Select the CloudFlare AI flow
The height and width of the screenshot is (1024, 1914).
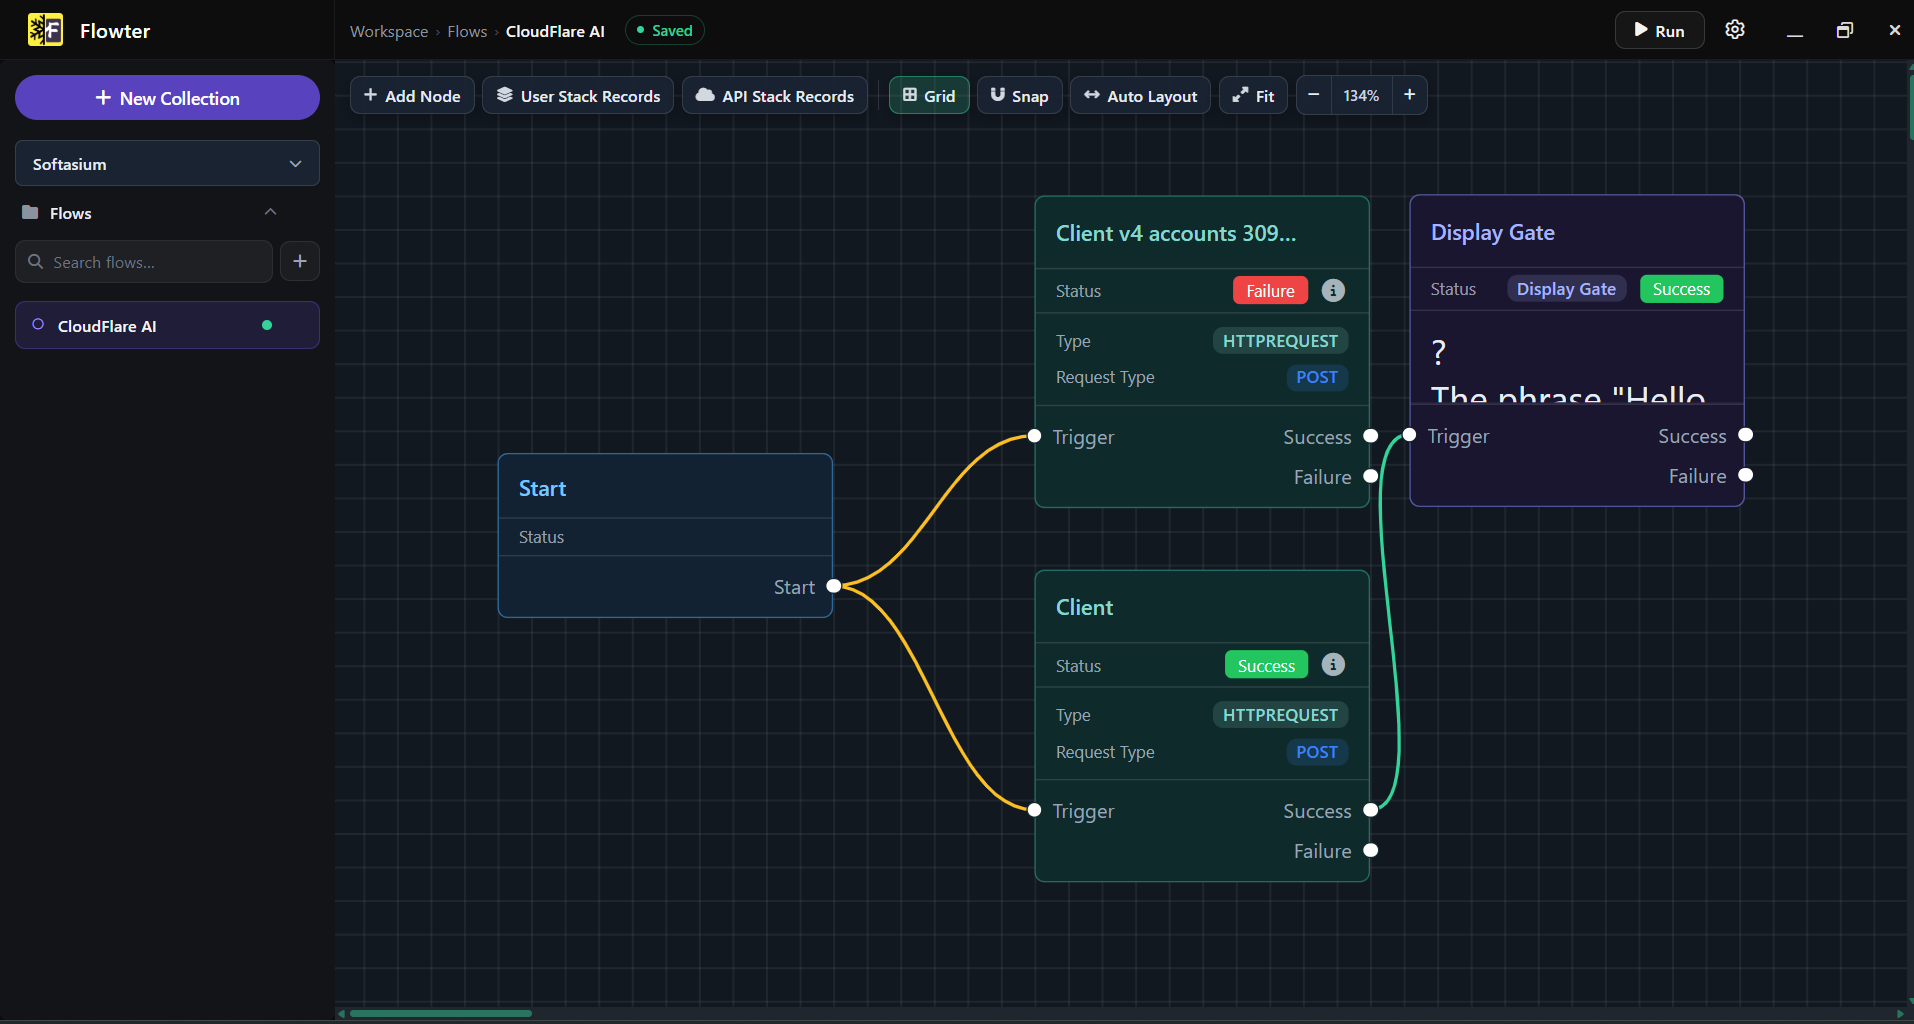point(167,325)
